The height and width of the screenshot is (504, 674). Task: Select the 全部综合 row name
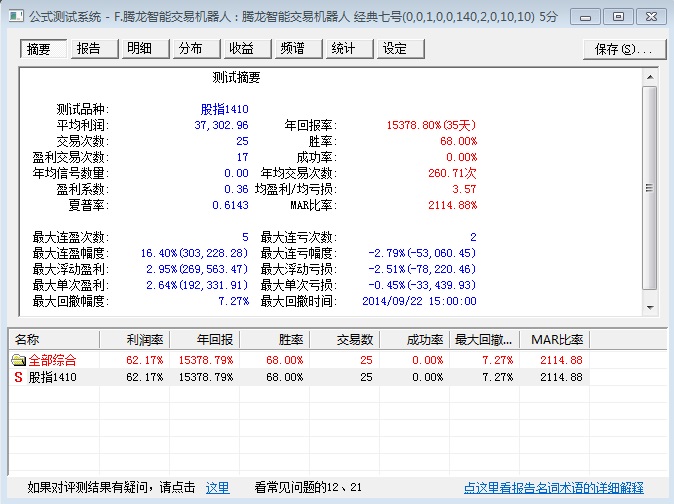52,360
